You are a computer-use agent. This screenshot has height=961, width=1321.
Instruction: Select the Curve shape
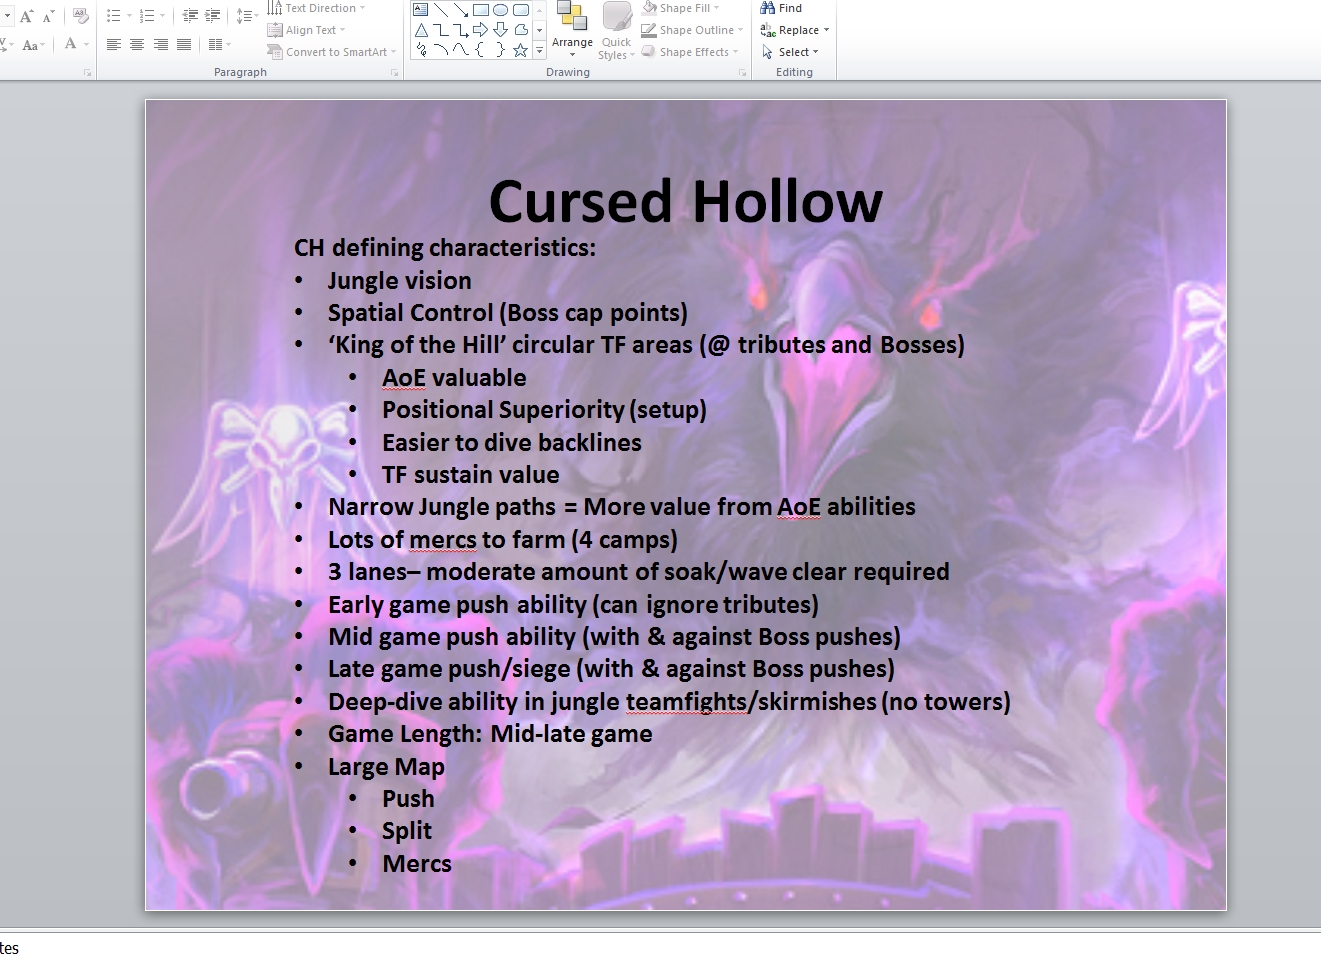(461, 50)
